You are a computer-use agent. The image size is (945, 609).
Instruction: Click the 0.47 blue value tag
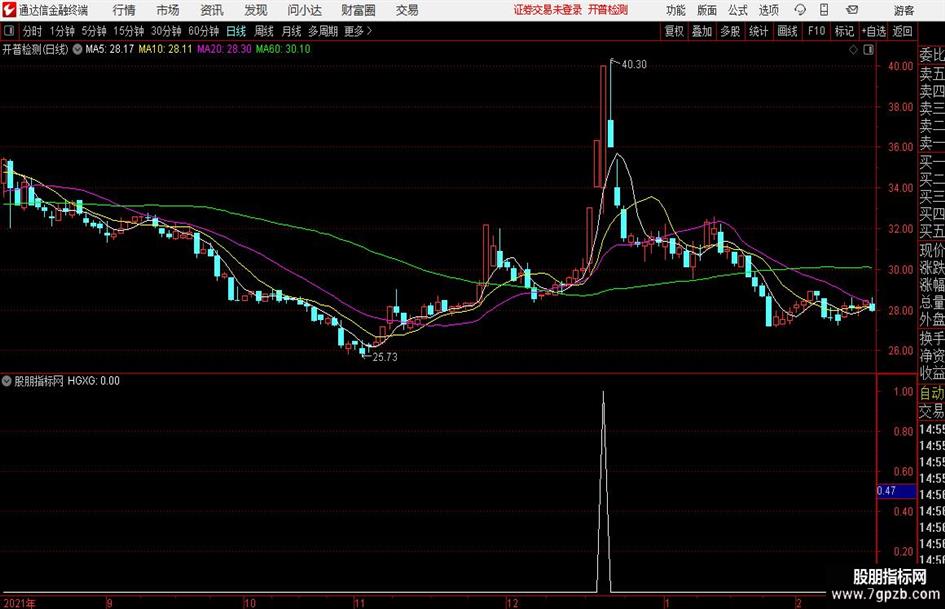pos(896,491)
